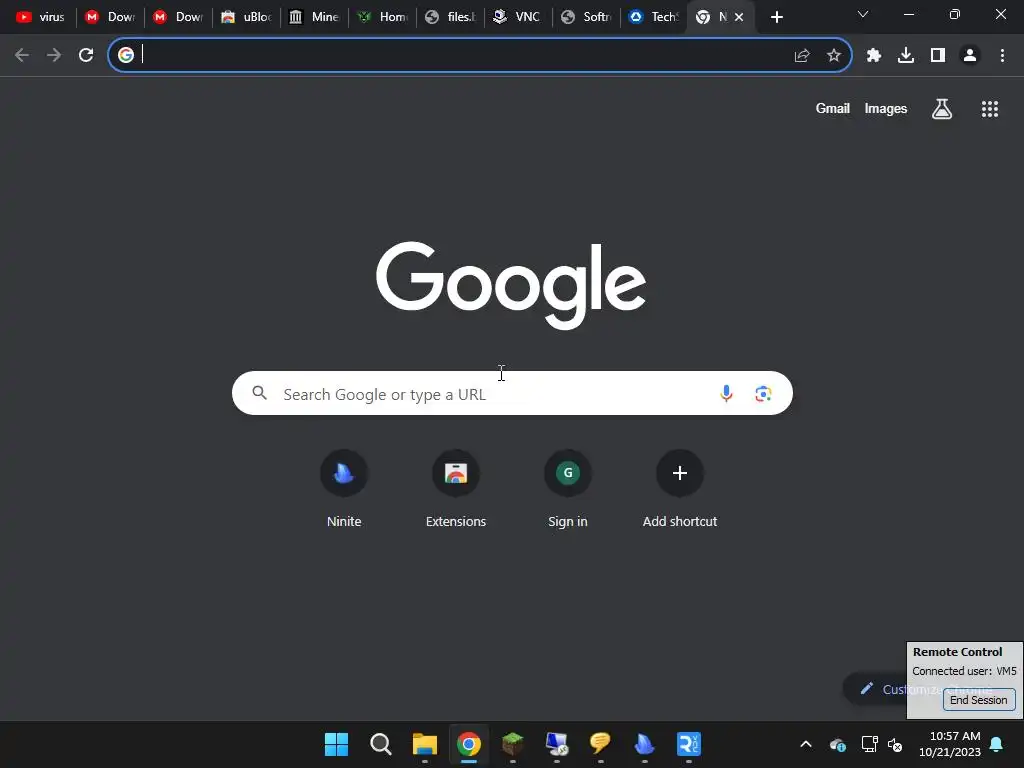
Task: Open the Google apps grid
Action: tap(990, 109)
